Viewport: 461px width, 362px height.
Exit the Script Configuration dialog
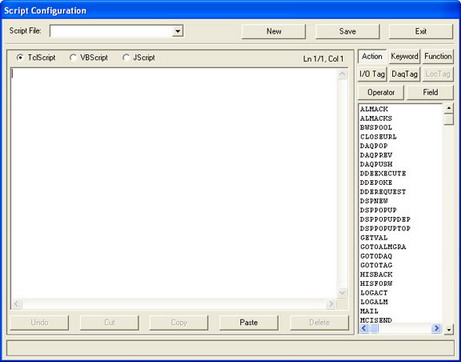click(x=421, y=31)
